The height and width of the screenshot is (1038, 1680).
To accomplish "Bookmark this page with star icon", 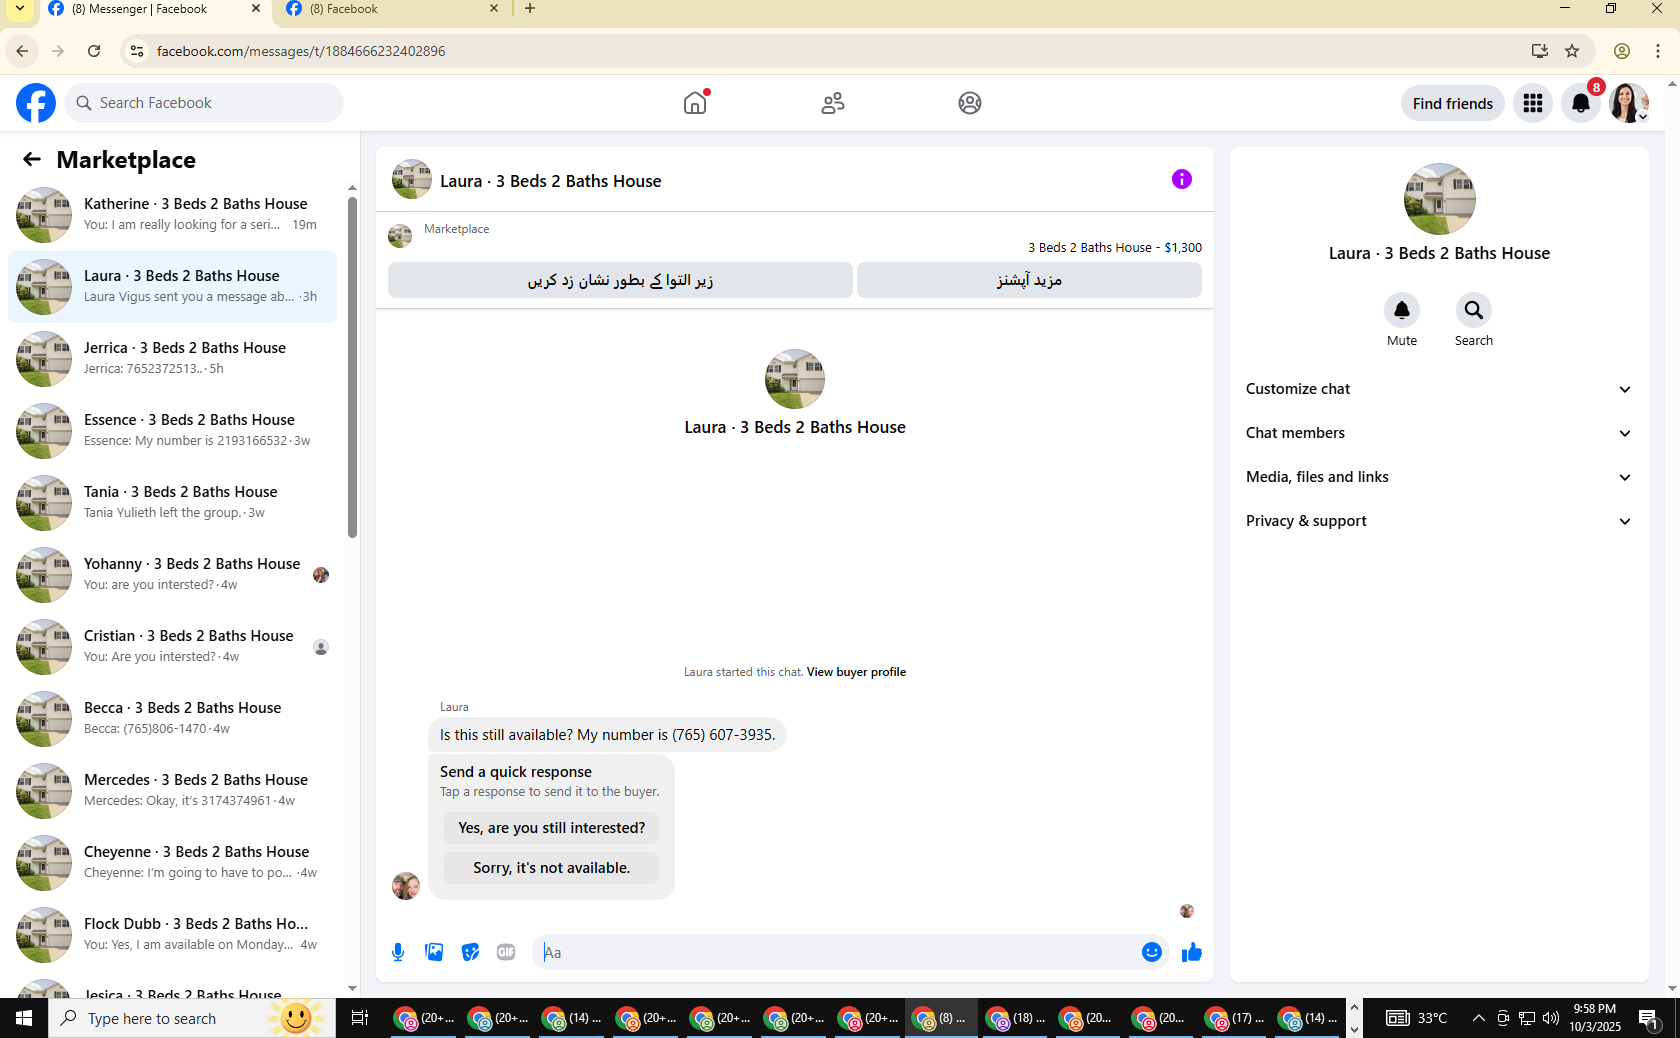I will (x=1572, y=51).
